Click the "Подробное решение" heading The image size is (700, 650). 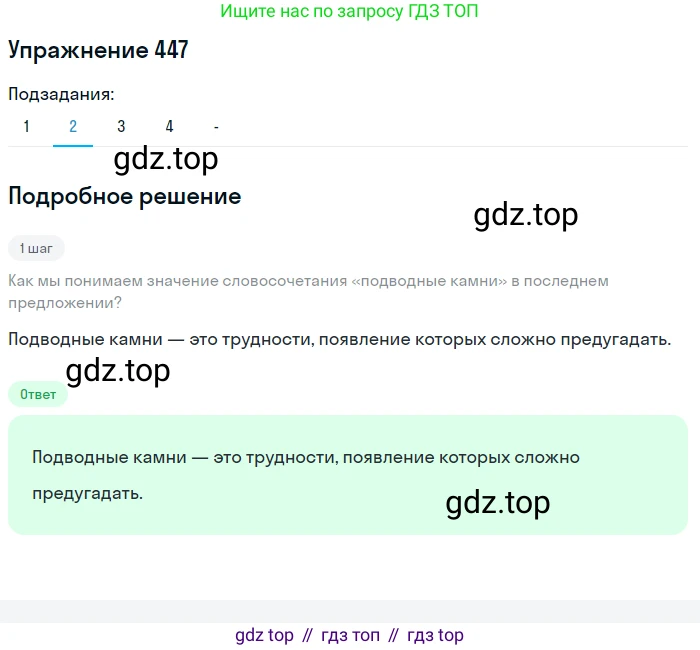click(124, 196)
